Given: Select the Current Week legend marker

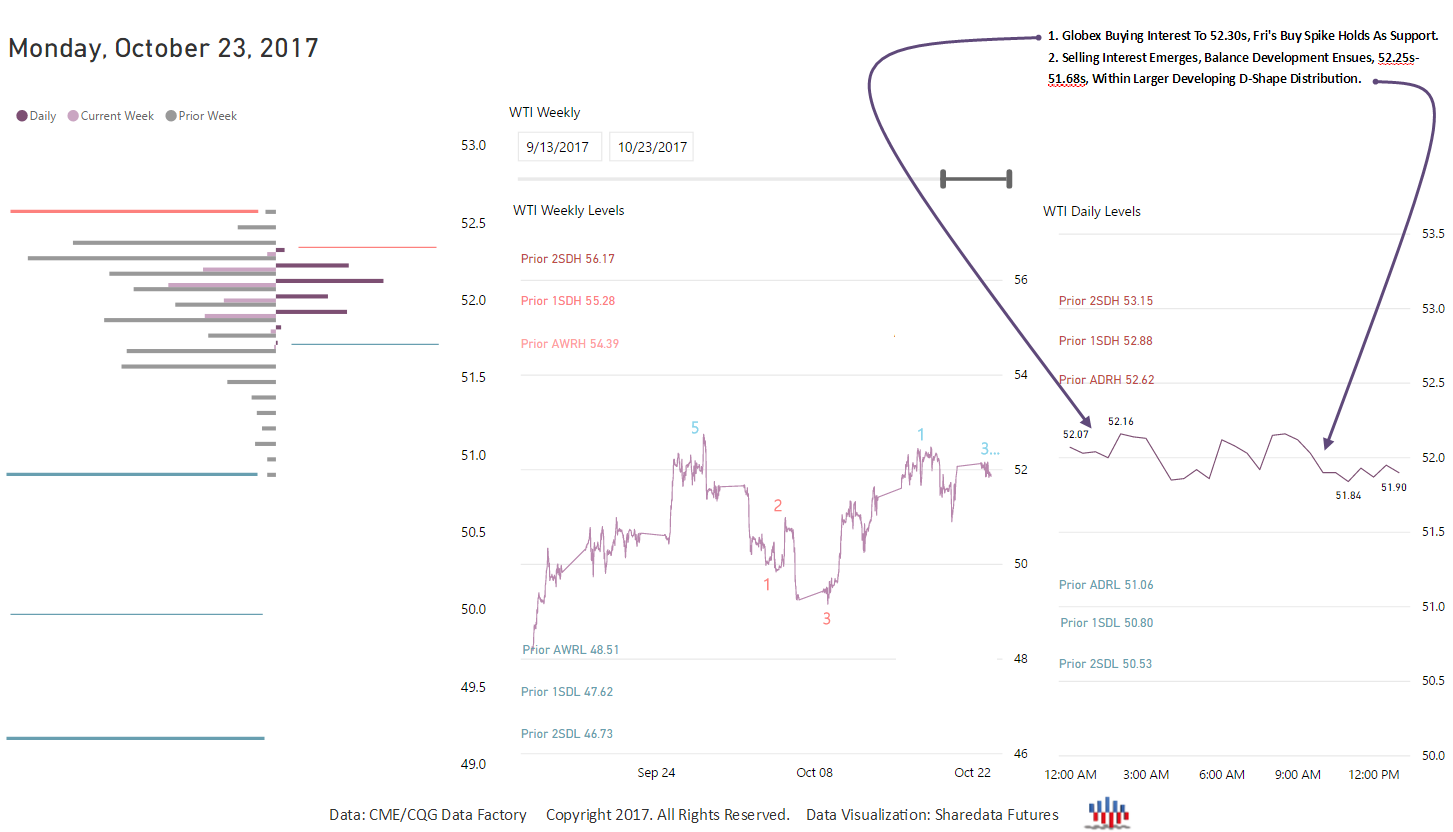Looking at the screenshot, I should coord(73,116).
